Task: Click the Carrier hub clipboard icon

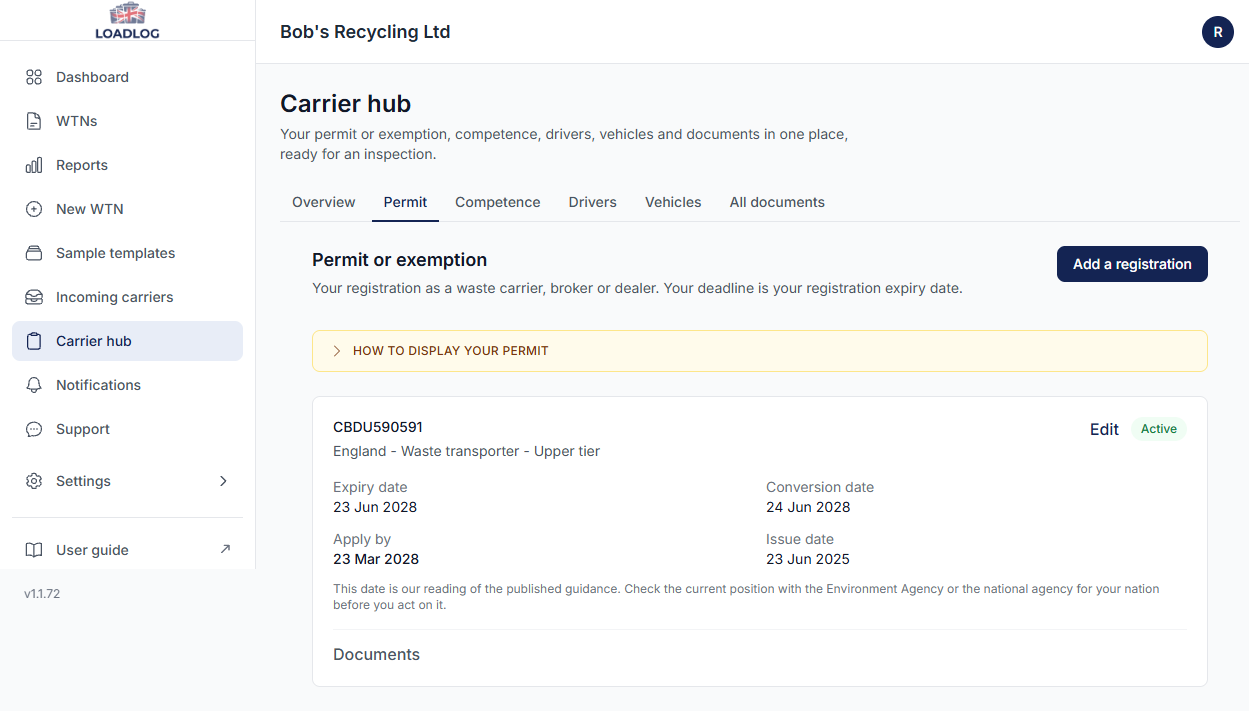Action: (34, 341)
